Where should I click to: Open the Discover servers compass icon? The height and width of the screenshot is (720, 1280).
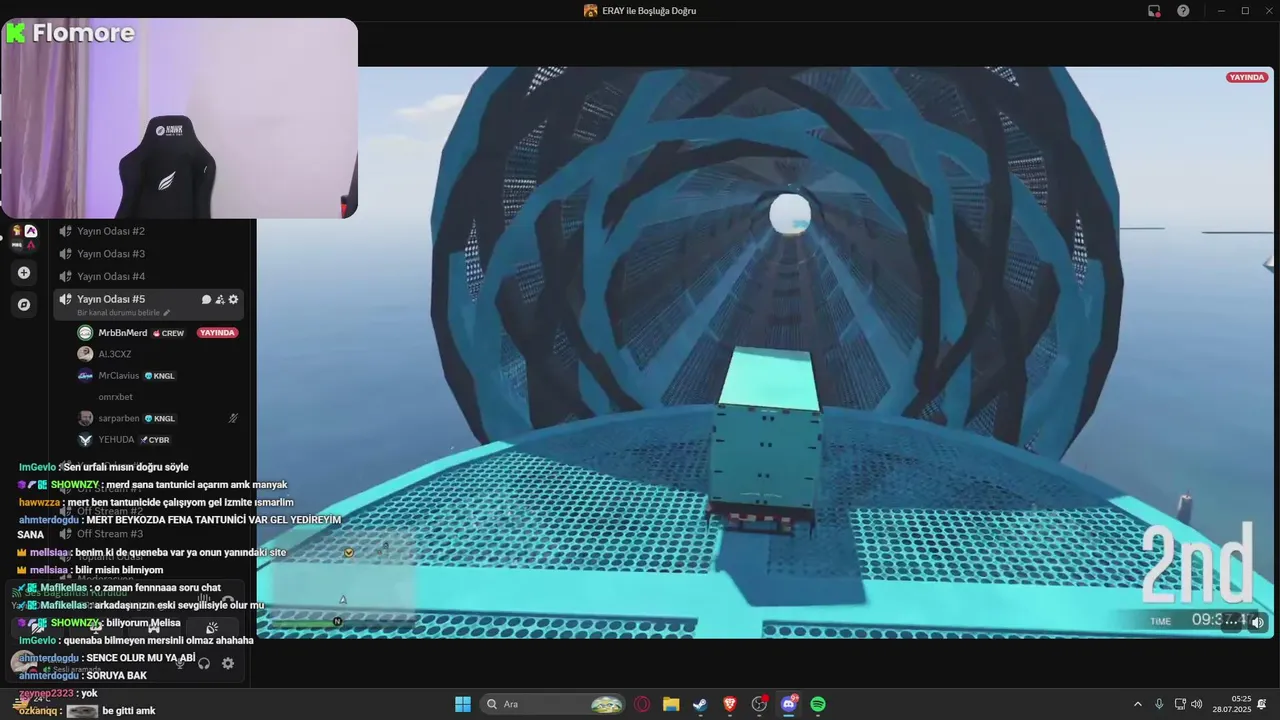click(24, 305)
